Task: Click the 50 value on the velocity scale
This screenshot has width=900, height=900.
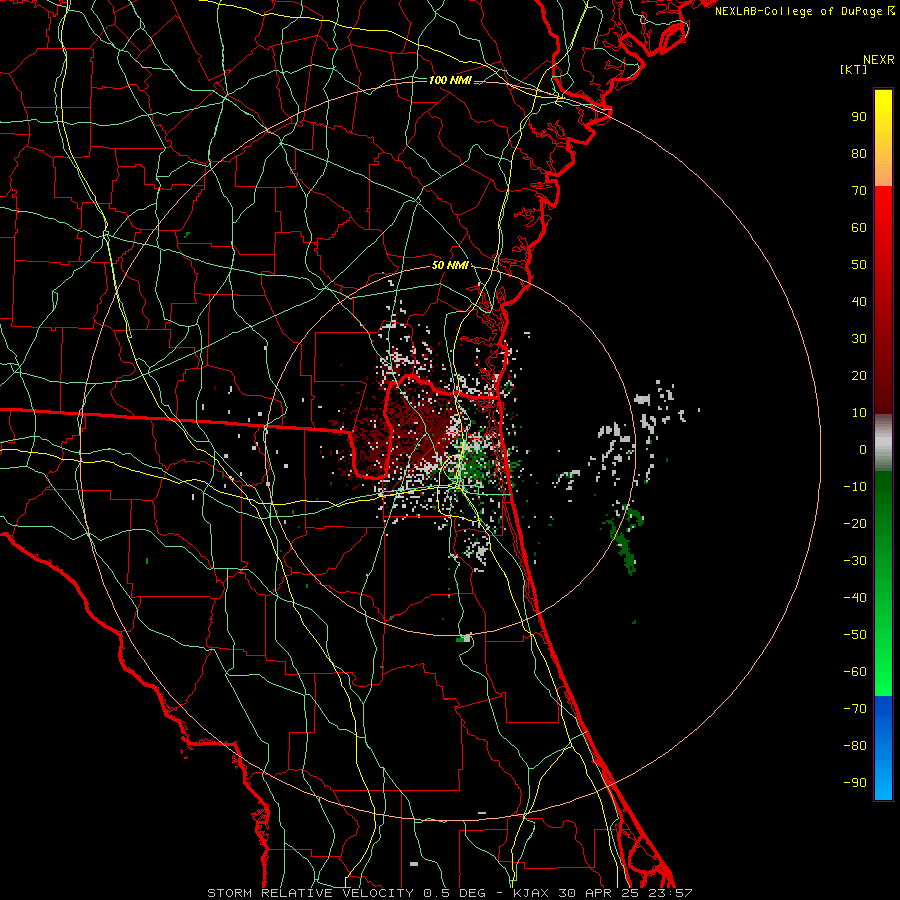Action: 859,265
